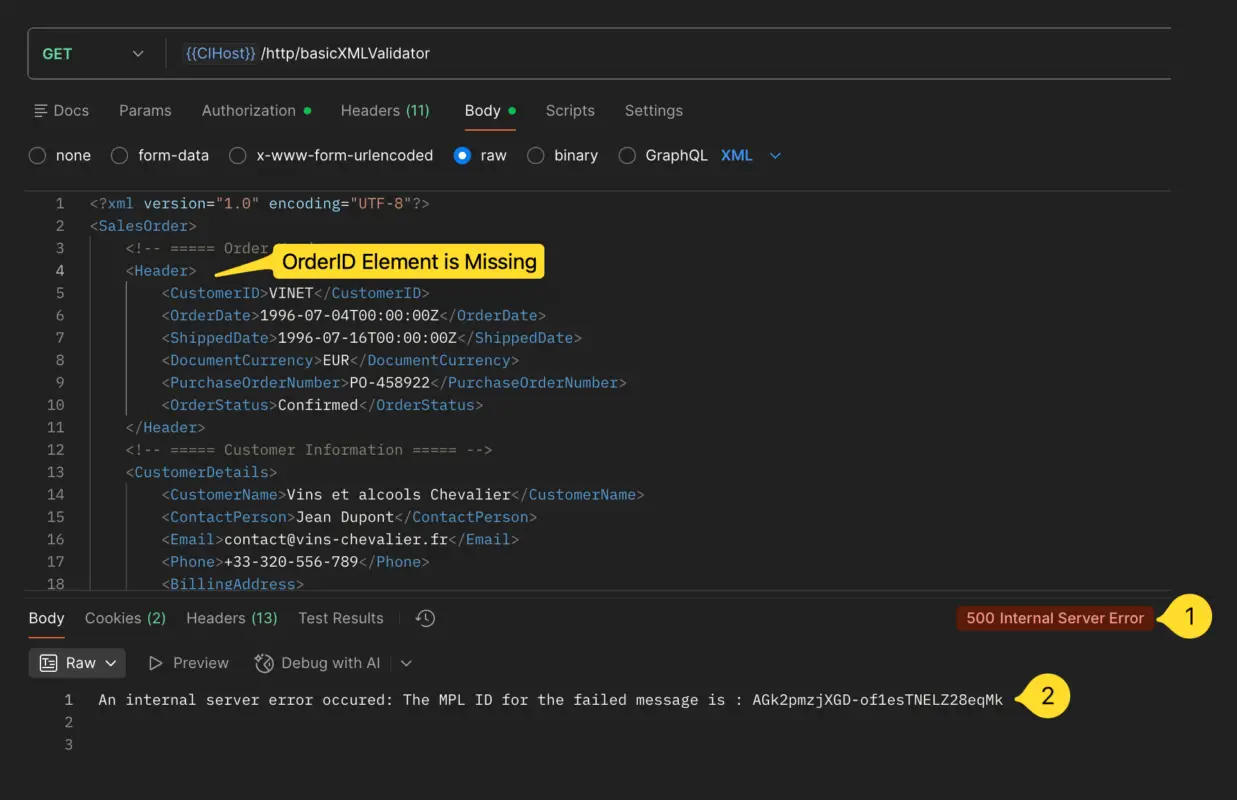Click the Debug with AI icon
The image size is (1237, 800).
coord(264,663)
